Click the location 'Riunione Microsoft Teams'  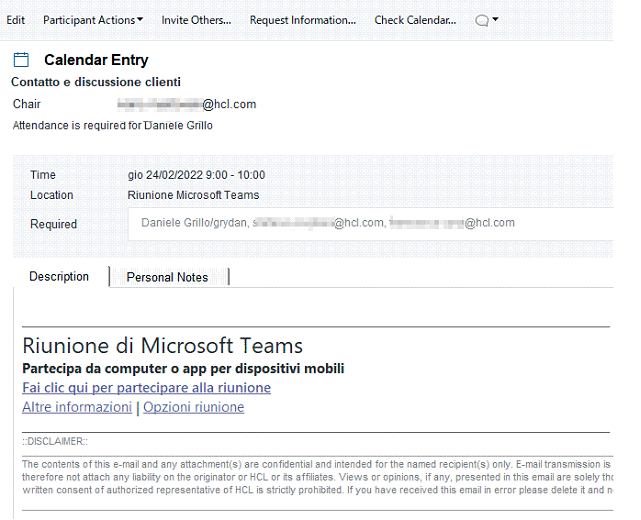coord(193,195)
